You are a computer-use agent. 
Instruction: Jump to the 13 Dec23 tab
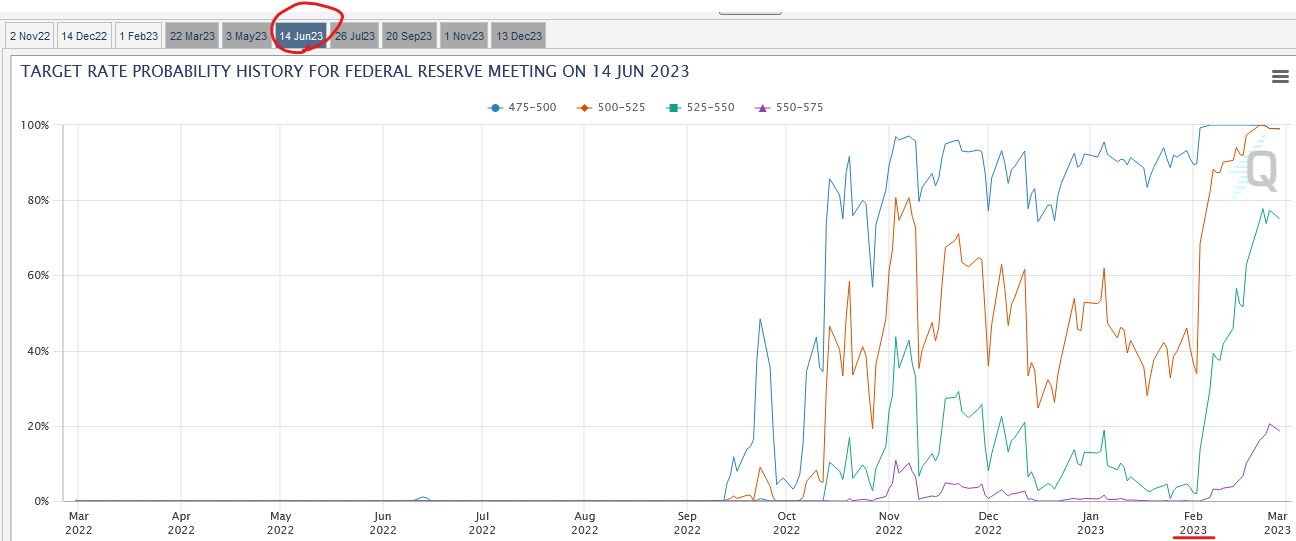518,36
